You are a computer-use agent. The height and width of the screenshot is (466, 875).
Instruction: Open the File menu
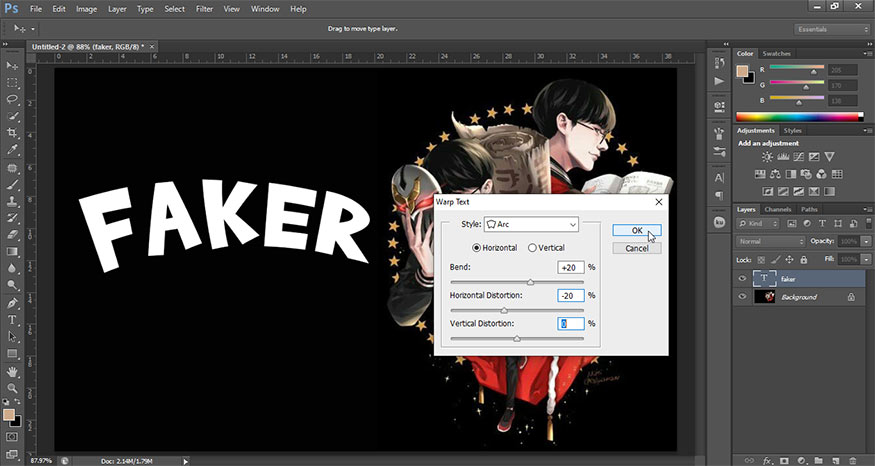tap(36, 9)
